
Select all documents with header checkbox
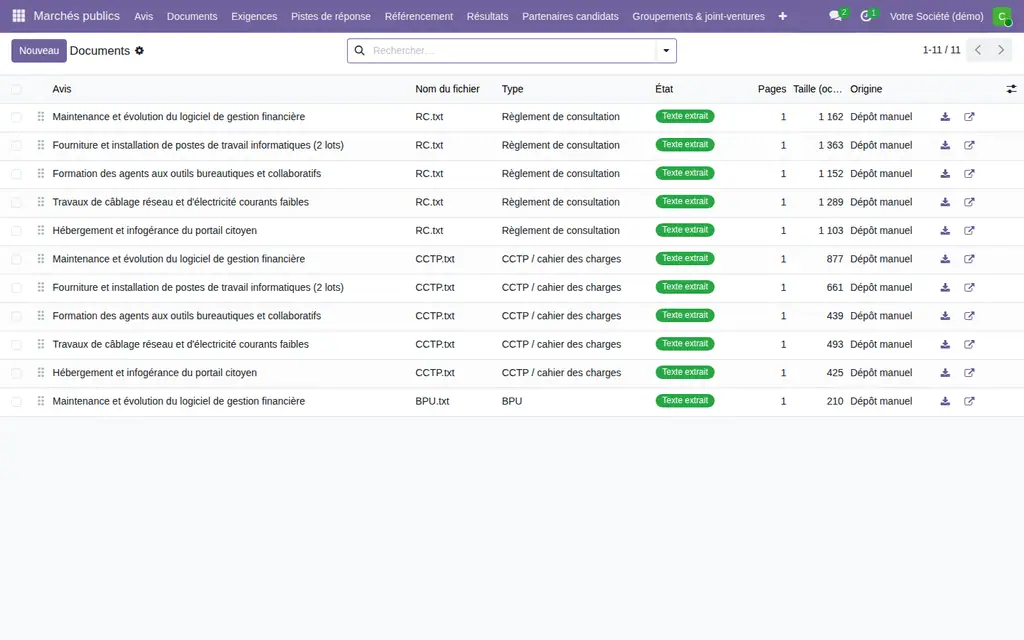16,89
